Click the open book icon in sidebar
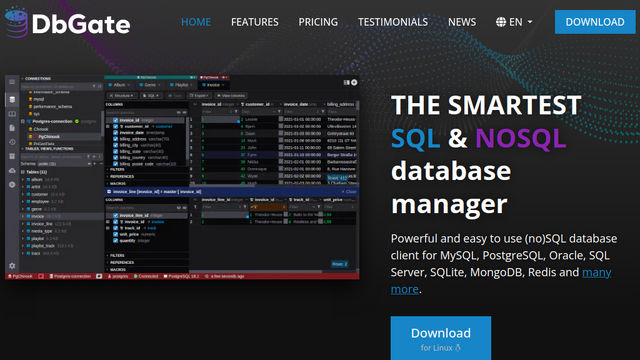Viewport: 640px width, 360px height. pyautogui.click(x=12, y=114)
